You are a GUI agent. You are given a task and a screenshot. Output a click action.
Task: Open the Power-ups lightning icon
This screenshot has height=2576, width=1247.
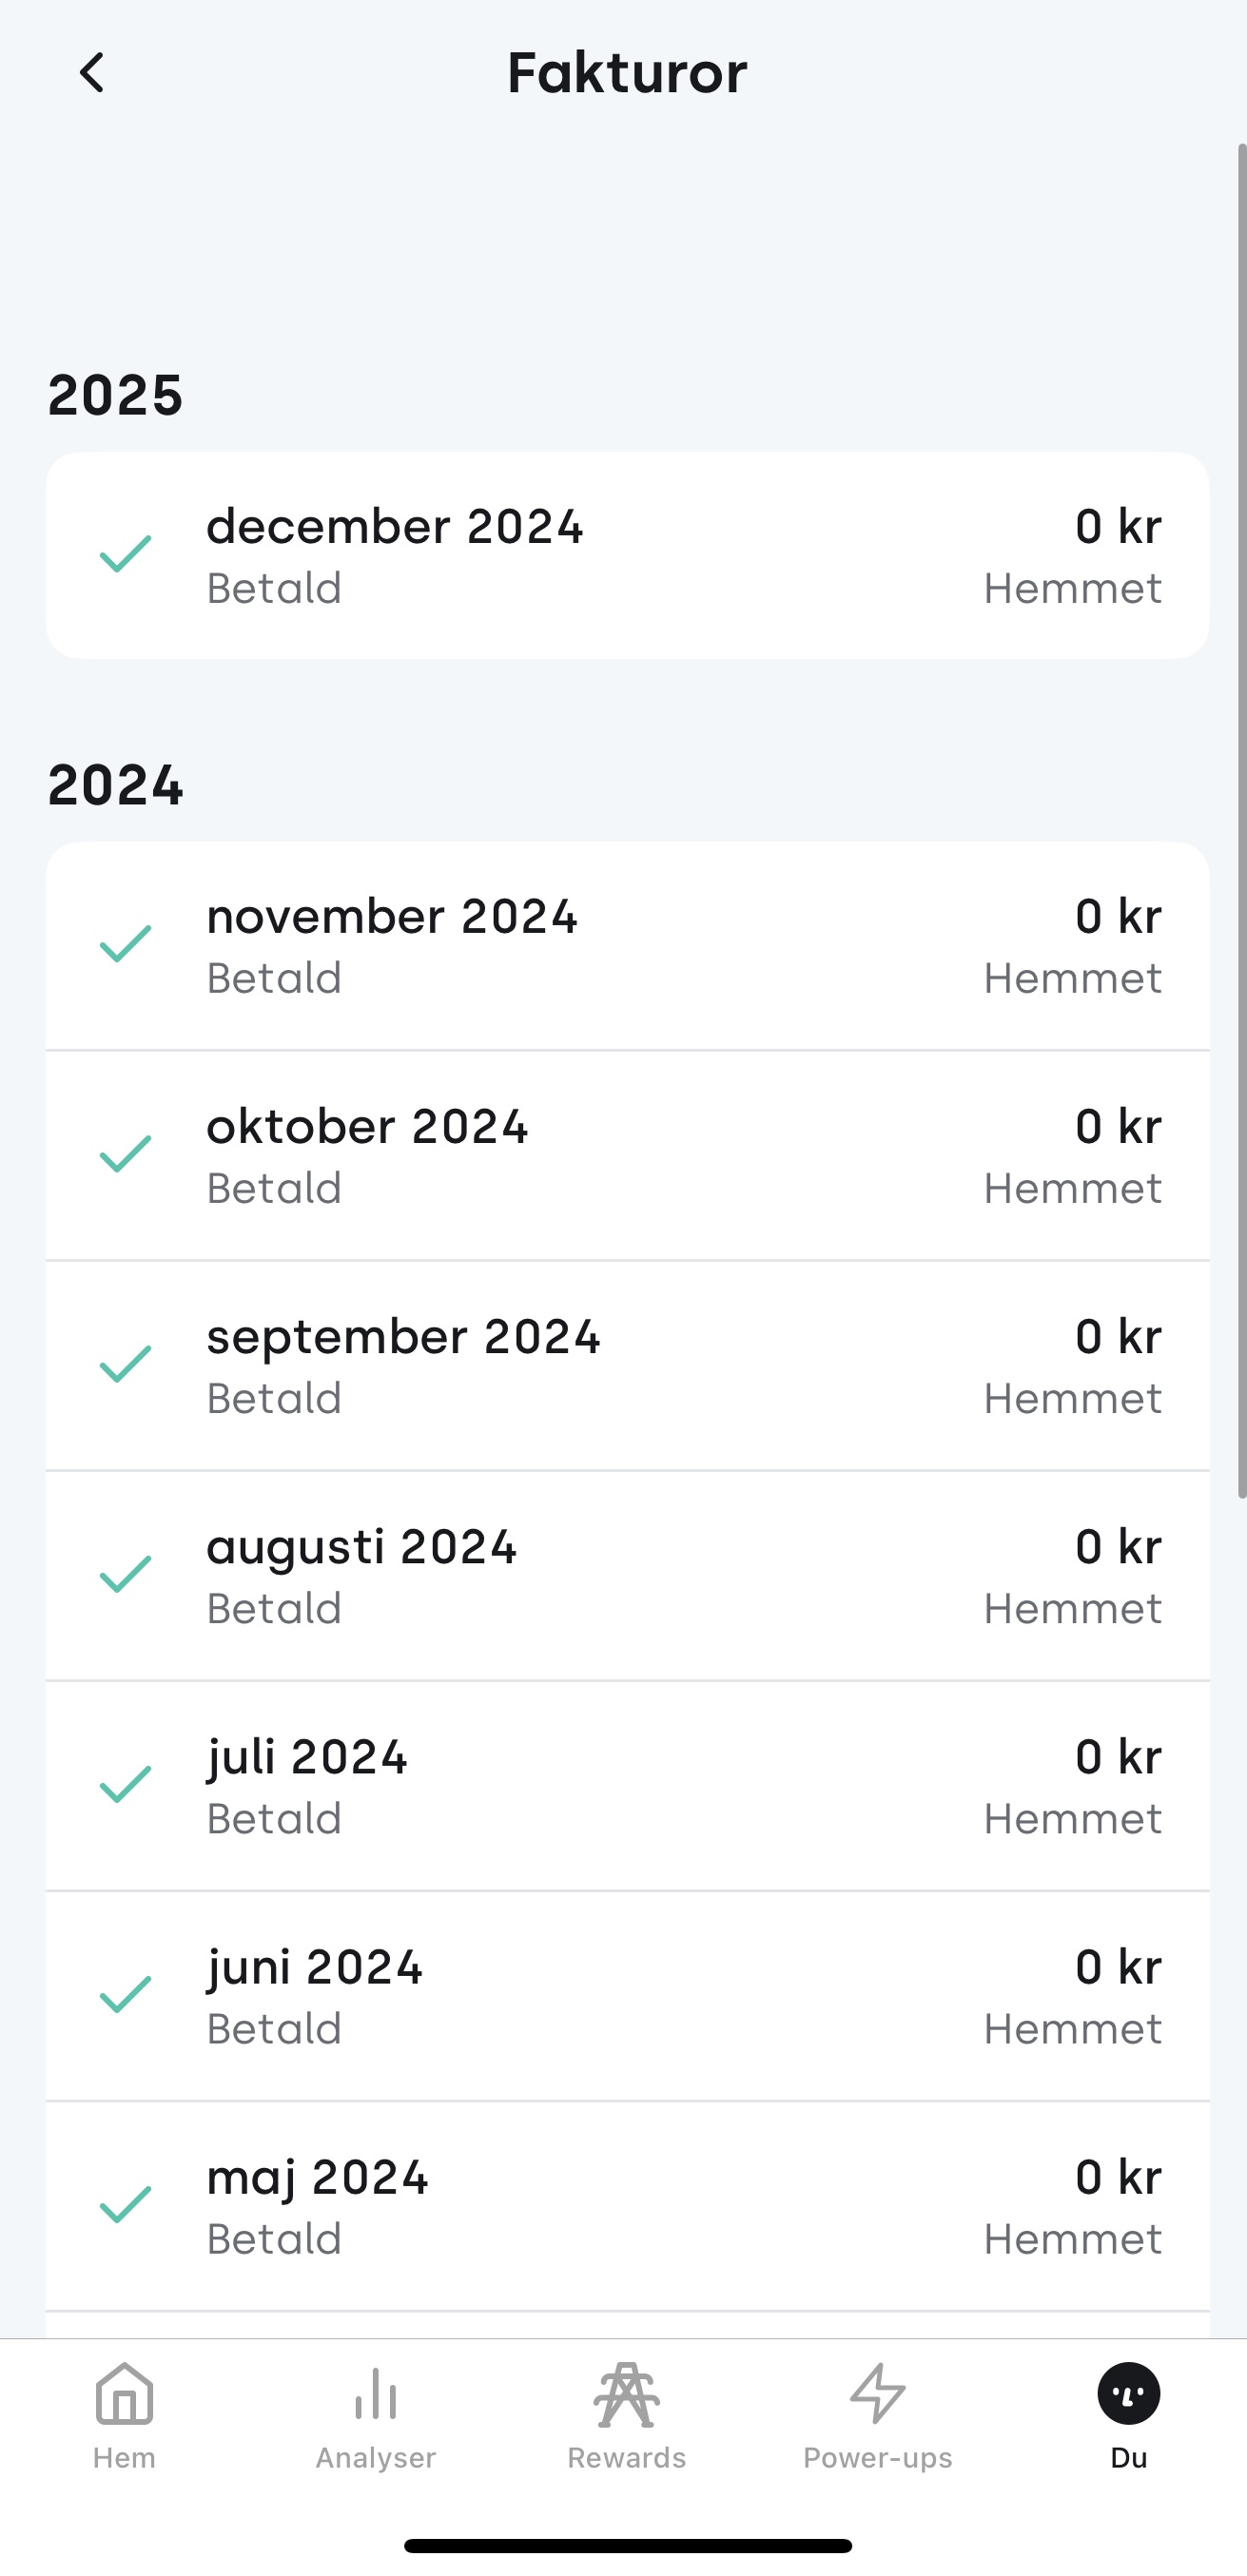point(878,2394)
